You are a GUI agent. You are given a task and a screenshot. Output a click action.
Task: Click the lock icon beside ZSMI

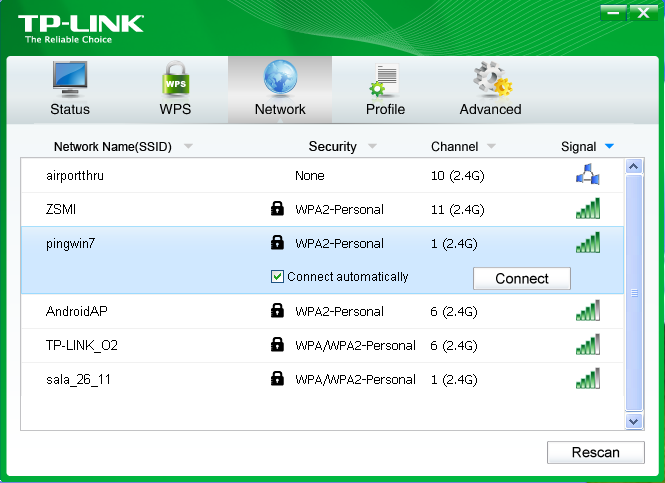pos(277,208)
